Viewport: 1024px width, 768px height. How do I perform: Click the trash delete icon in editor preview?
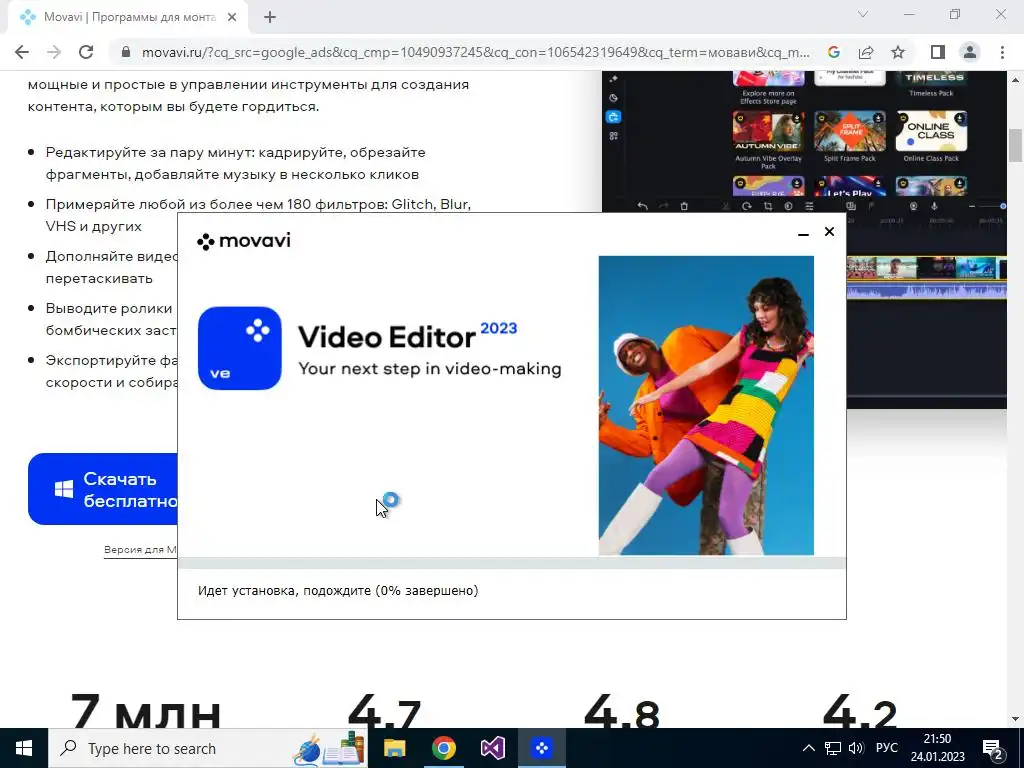click(x=684, y=206)
